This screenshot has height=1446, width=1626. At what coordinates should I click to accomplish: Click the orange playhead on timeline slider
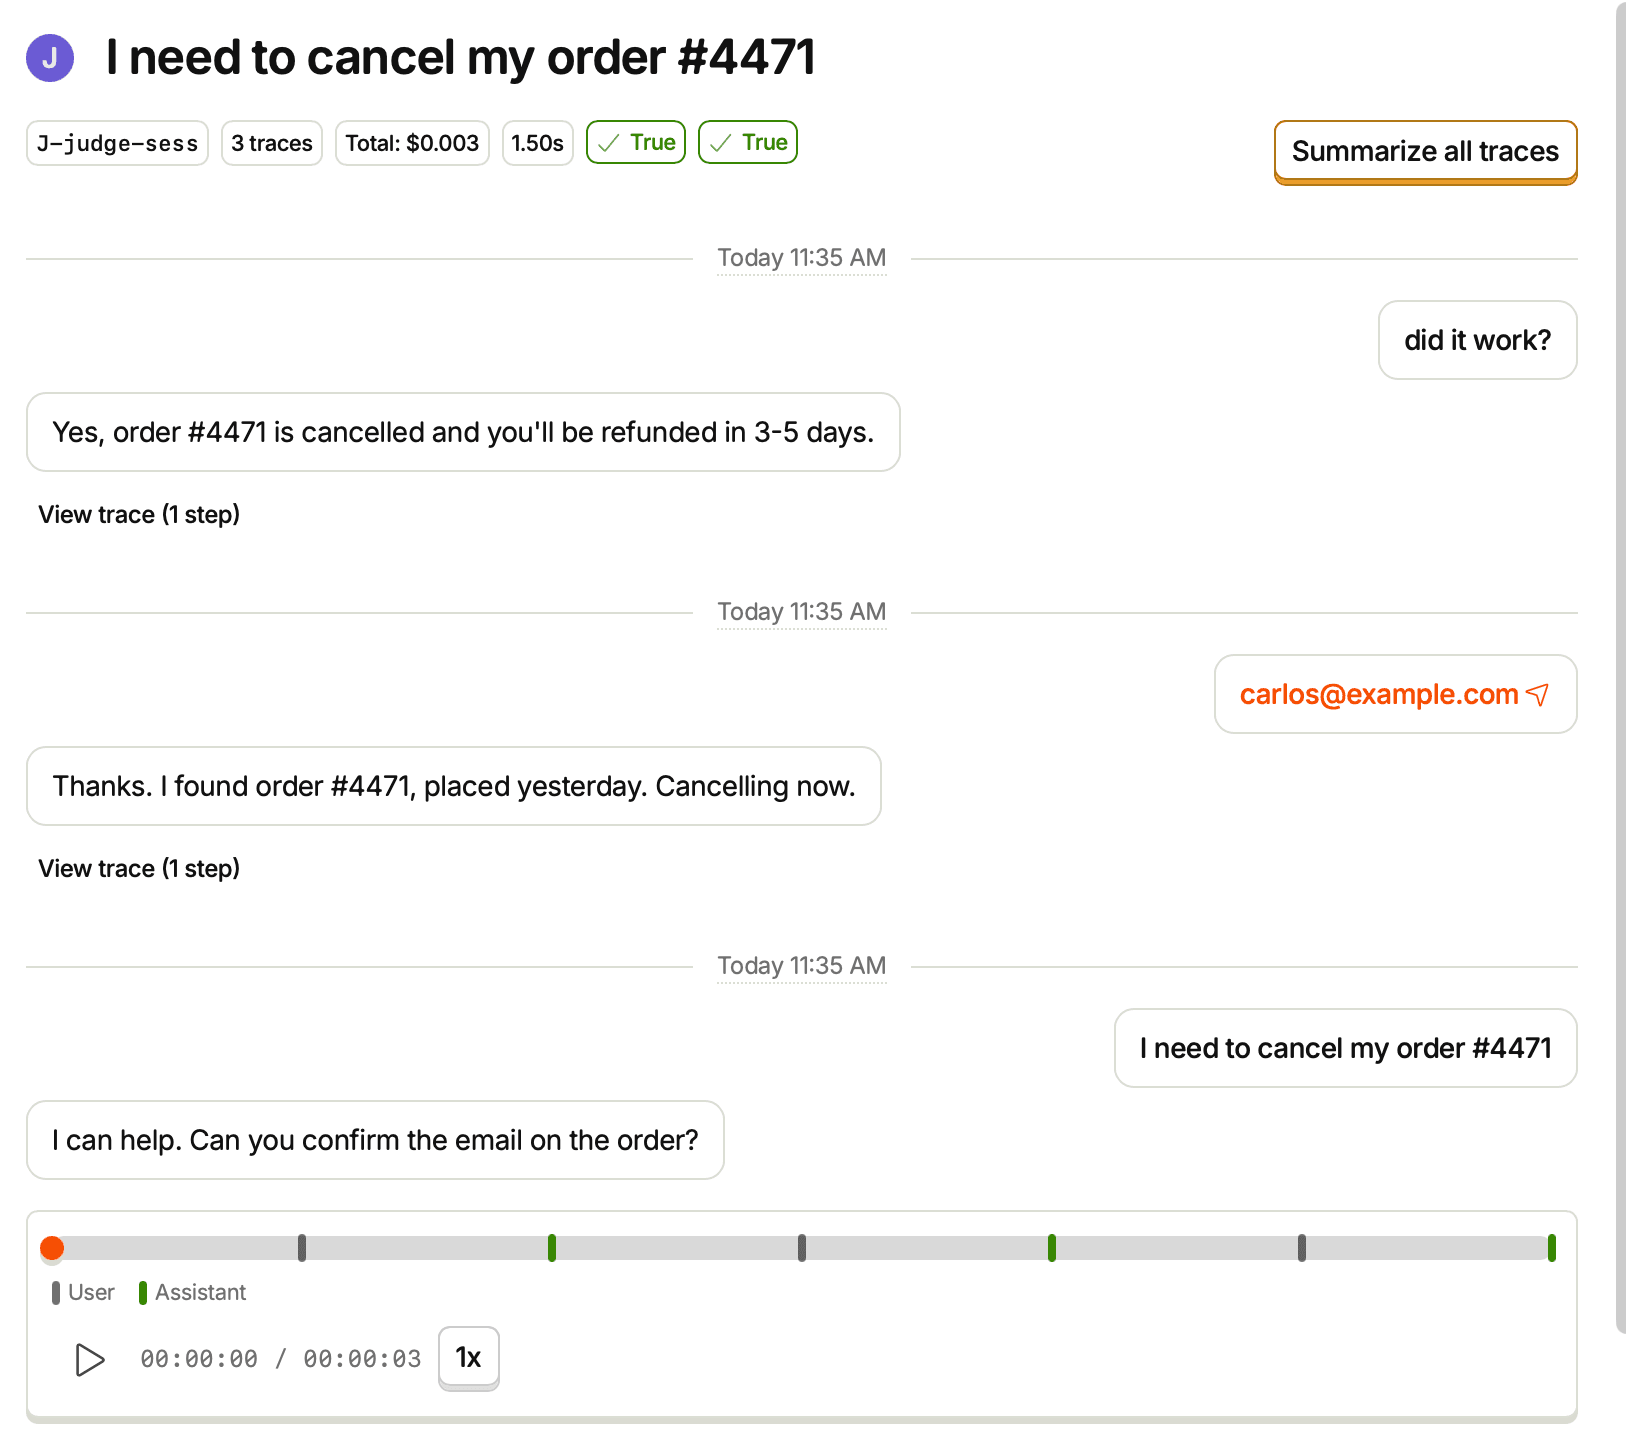click(52, 1248)
